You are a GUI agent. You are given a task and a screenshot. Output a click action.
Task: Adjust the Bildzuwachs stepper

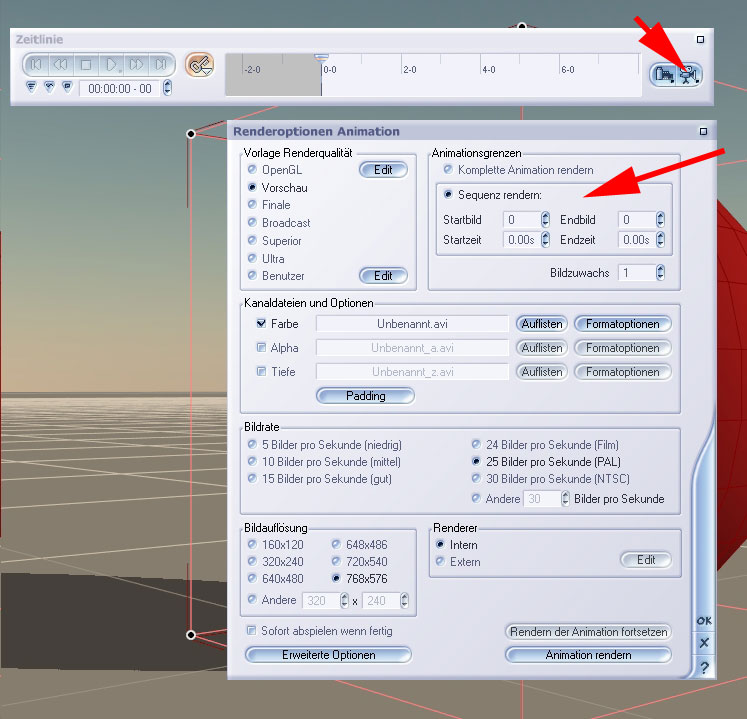click(660, 273)
